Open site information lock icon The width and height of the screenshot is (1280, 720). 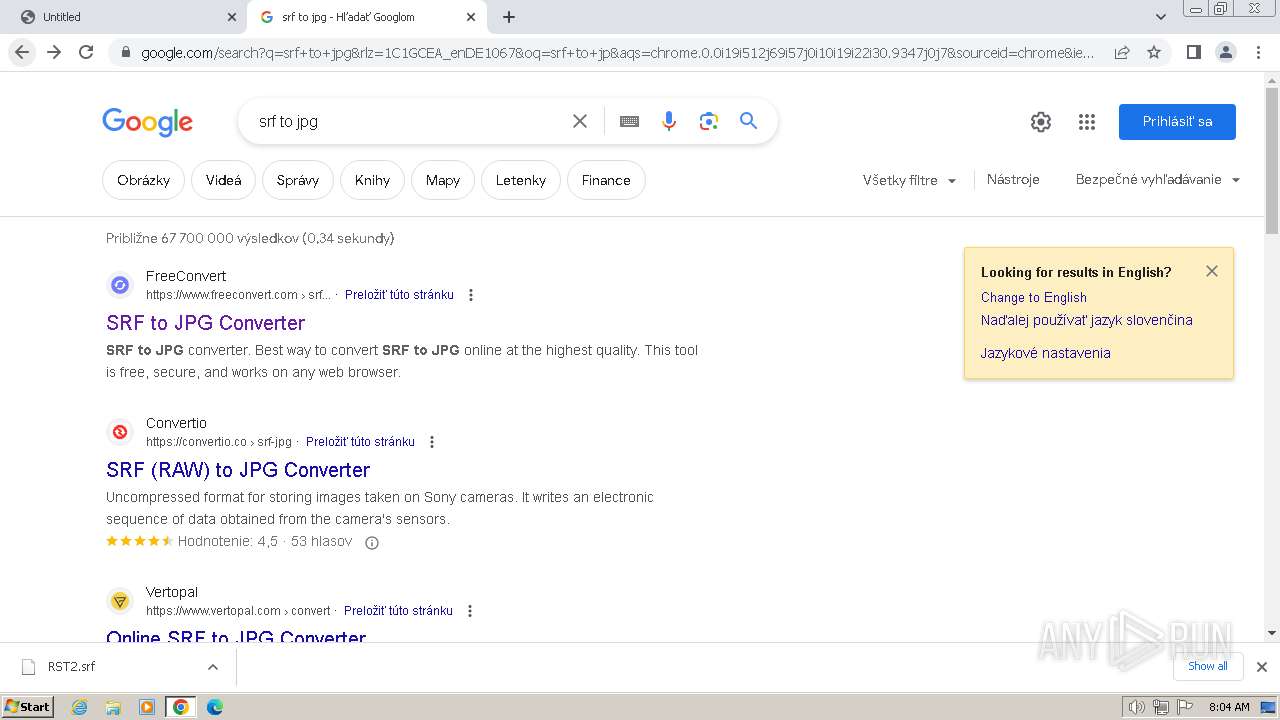pyautogui.click(x=125, y=53)
